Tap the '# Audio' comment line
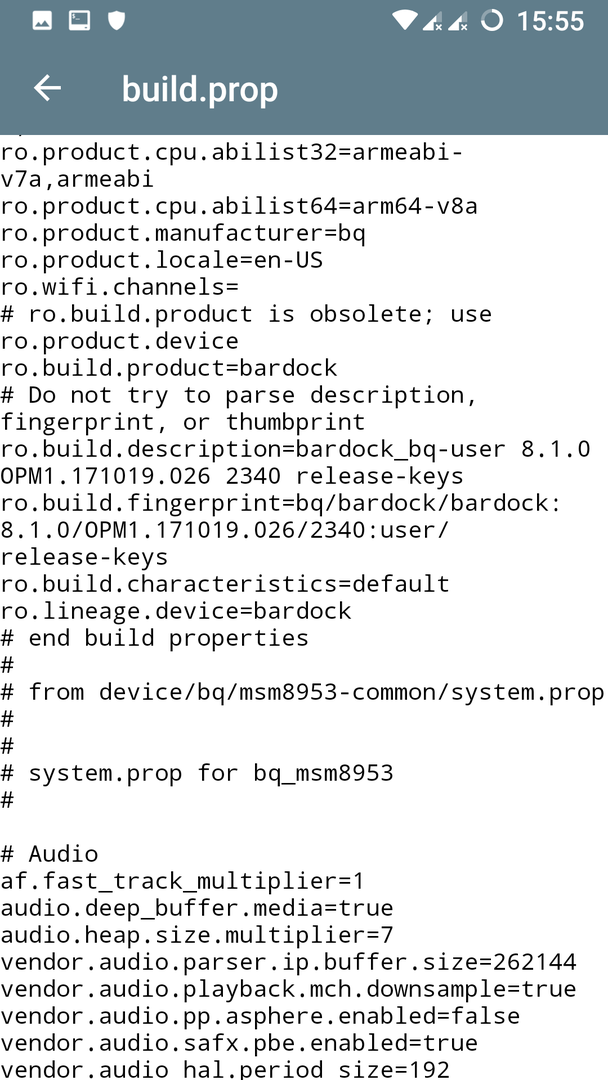The image size is (608, 1080). tap(50, 854)
